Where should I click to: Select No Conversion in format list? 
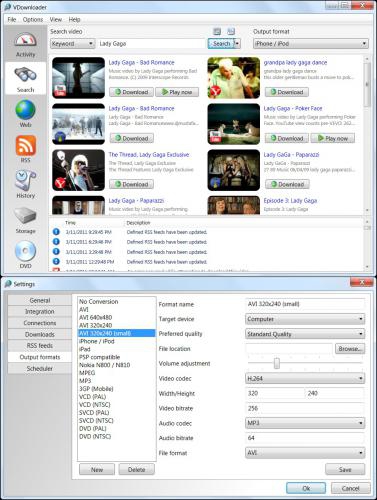pyautogui.click(x=116, y=301)
